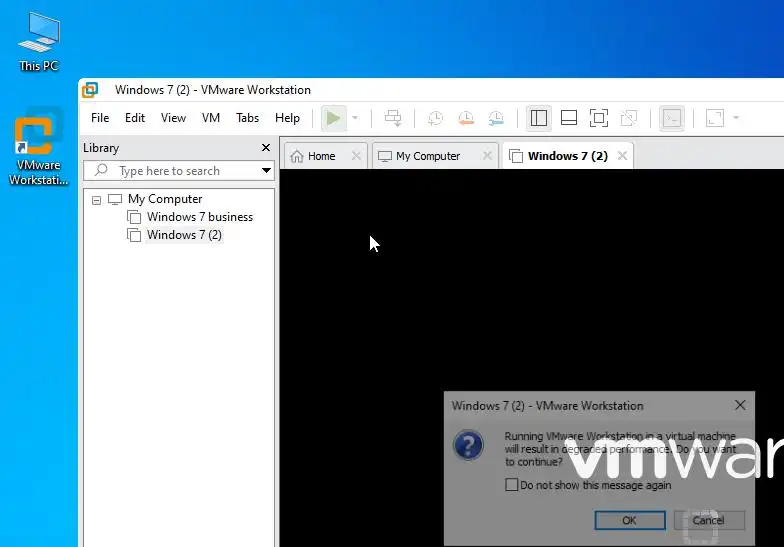Revert virtual machine to snapshot icon

point(466,118)
